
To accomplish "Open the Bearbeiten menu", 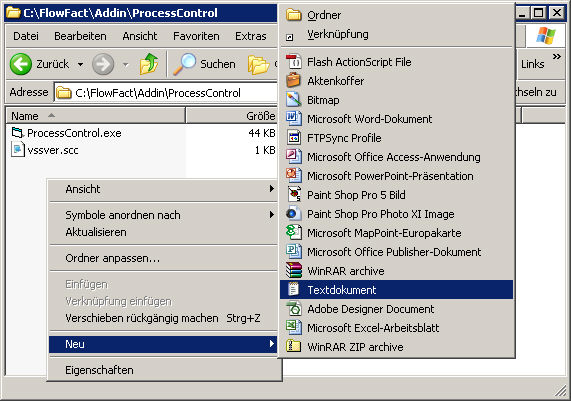I will coord(80,36).
